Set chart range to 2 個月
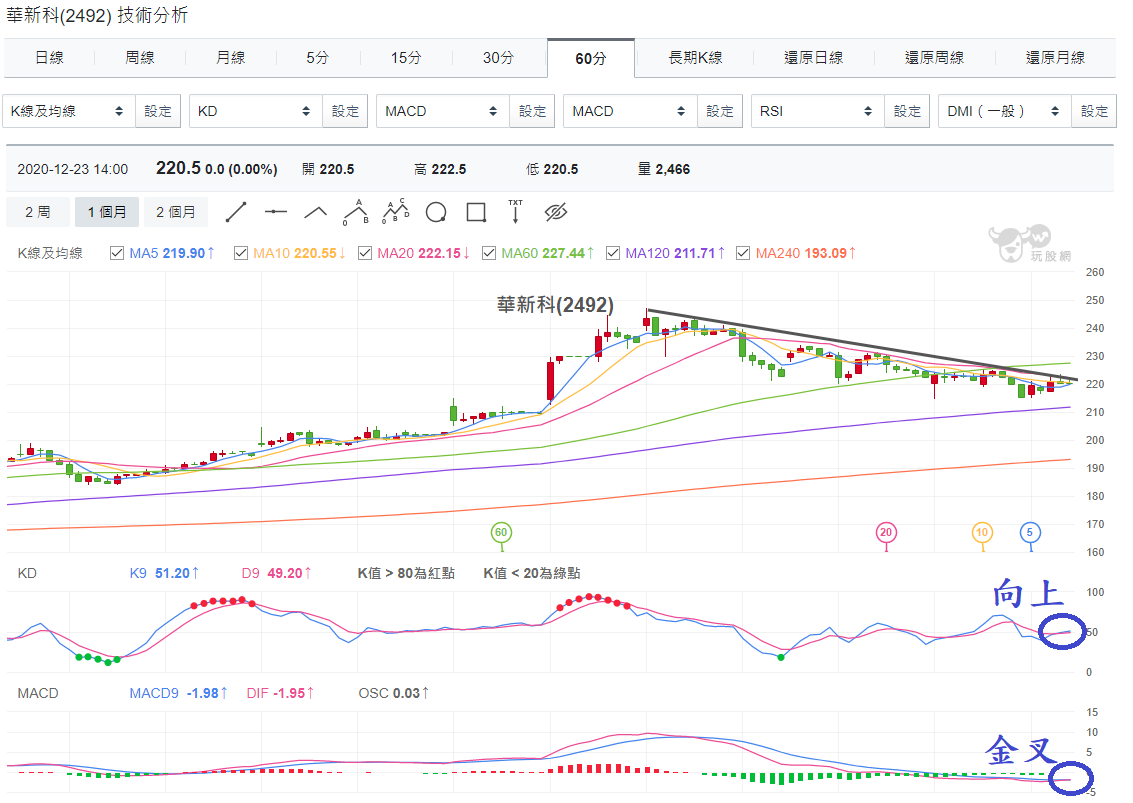The image size is (1133, 803). tap(176, 212)
